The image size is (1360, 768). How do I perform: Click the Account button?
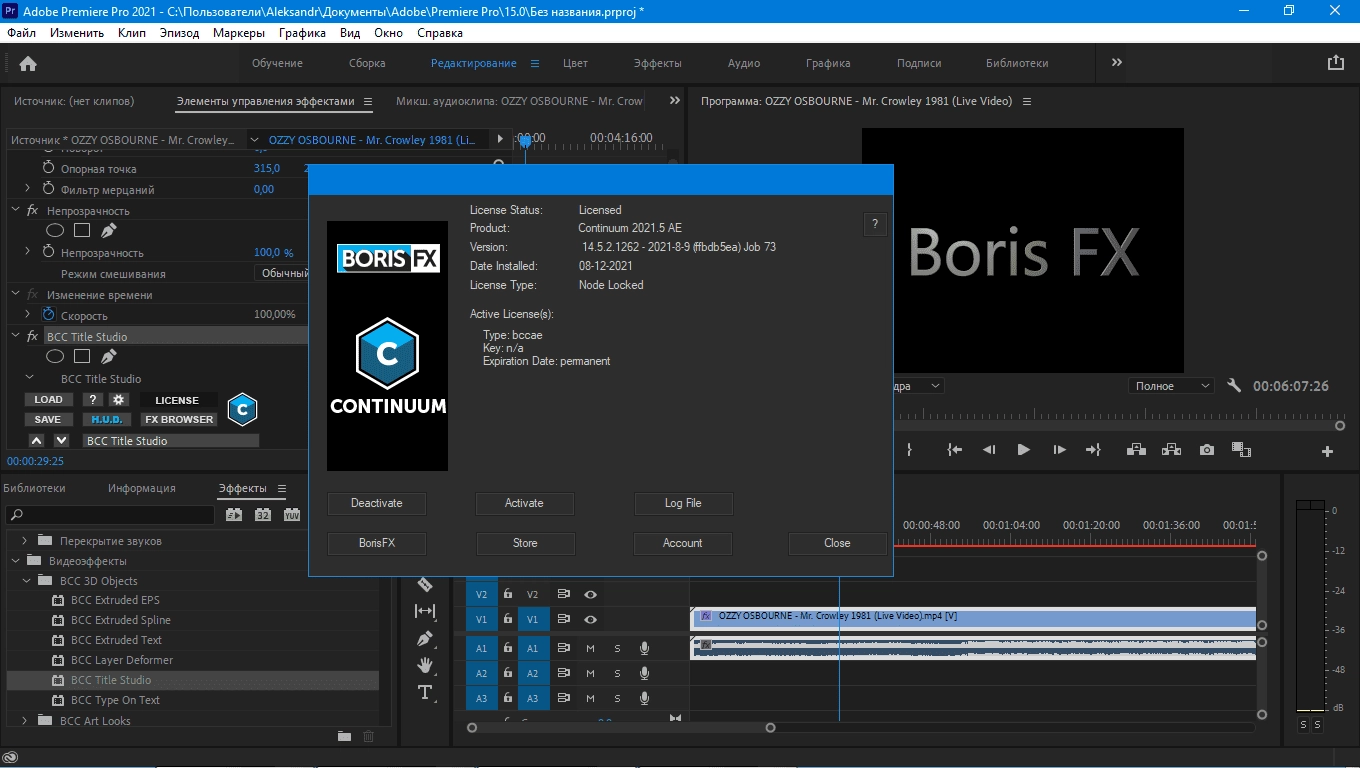click(683, 543)
